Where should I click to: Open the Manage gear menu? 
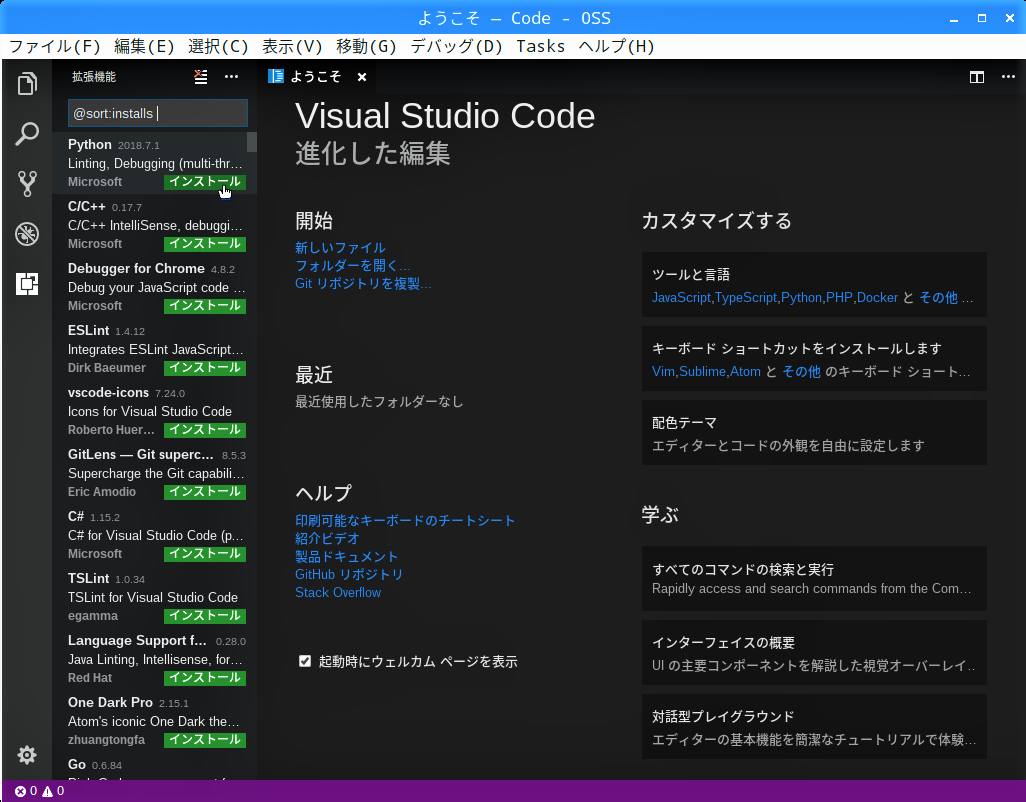27,755
